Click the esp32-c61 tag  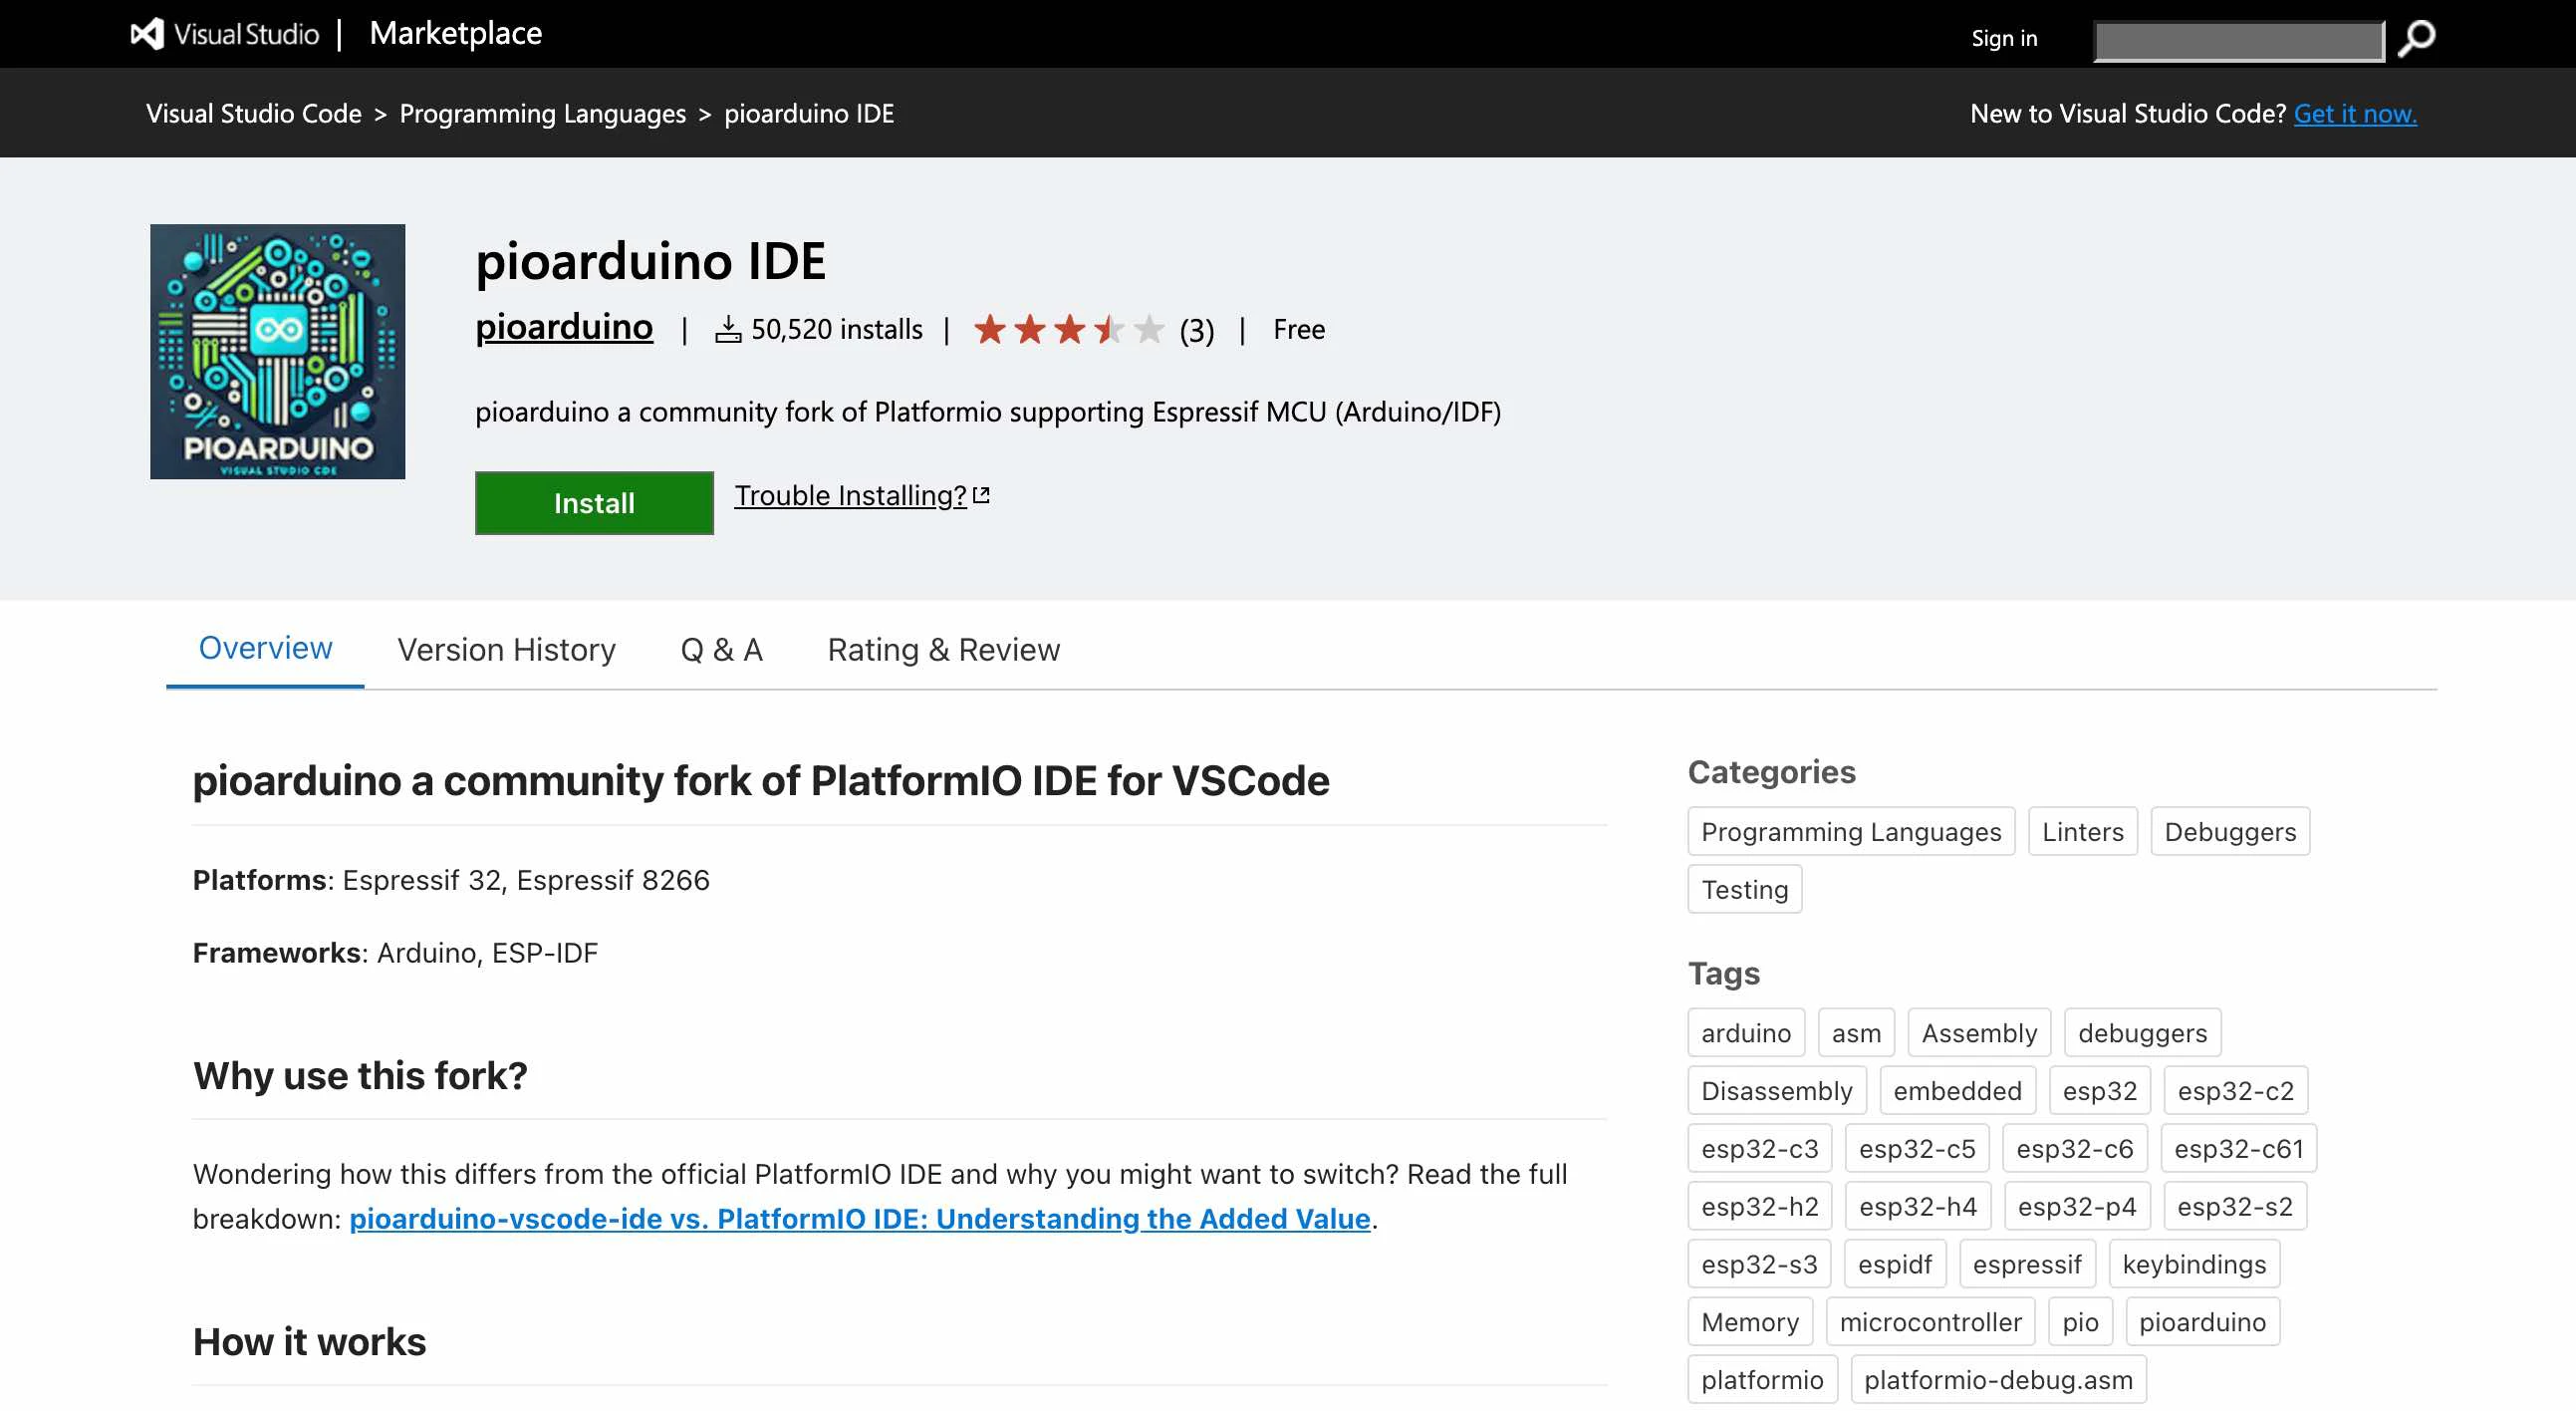[x=2238, y=1148]
